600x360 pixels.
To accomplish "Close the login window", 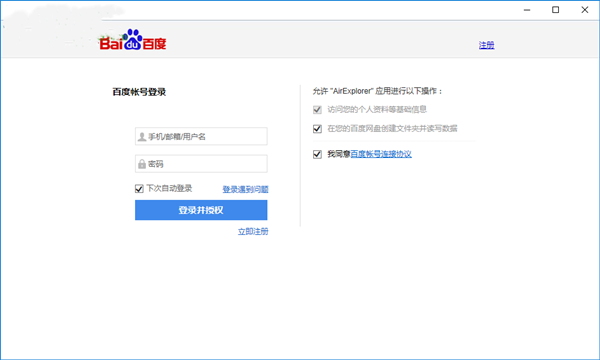I will pos(585,10).
